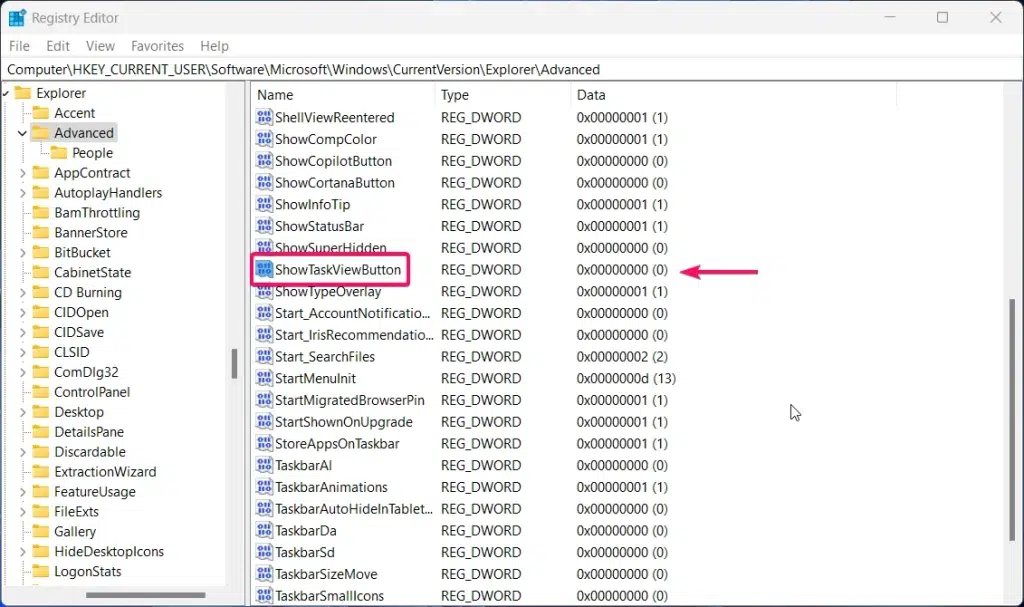The height and width of the screenshot is (607, 1024).
Task: Click the TaskbarAl DWORD value icon
Action: tap(264, 465)
